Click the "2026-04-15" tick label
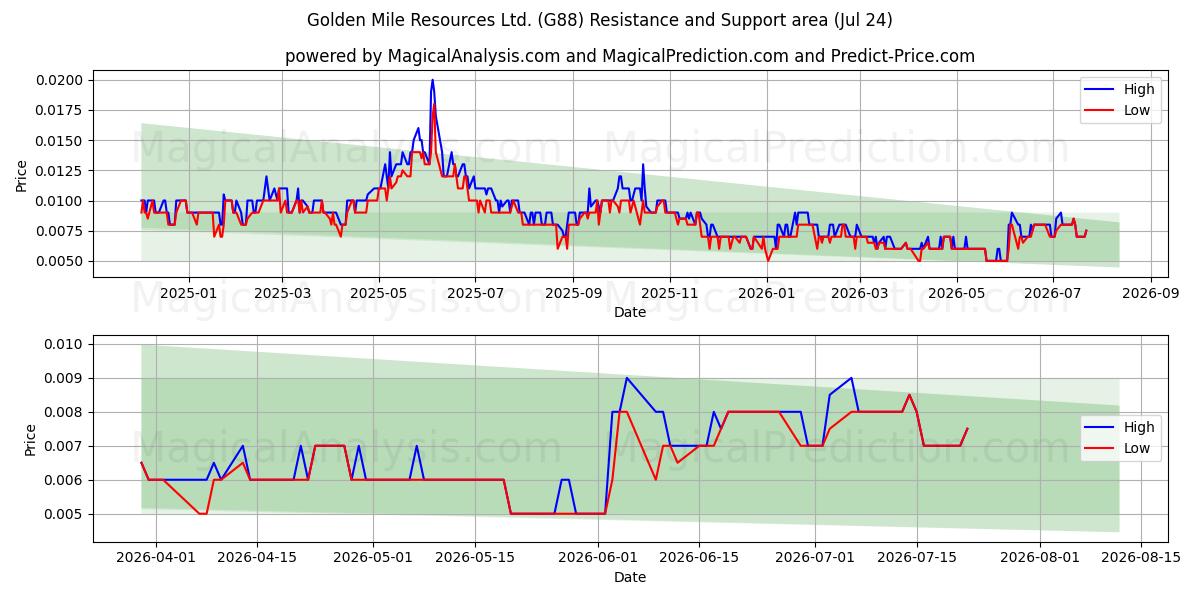1200x600 pixels. 257,558
